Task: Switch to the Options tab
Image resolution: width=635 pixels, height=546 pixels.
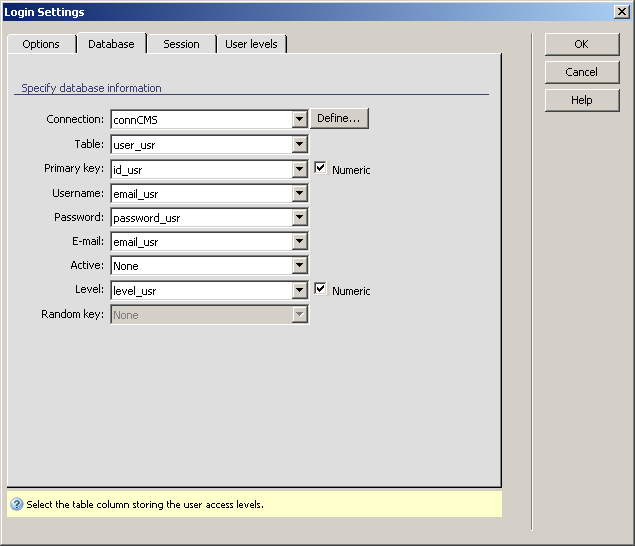Action: [x=41, y=44]
